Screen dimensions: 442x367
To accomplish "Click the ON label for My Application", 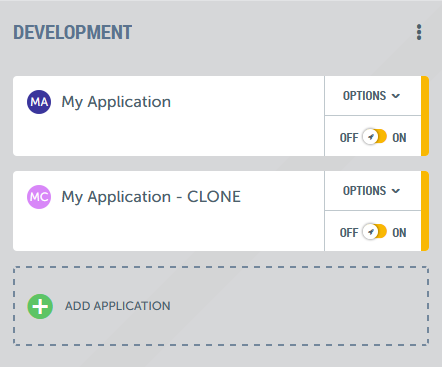I will 399,138.
